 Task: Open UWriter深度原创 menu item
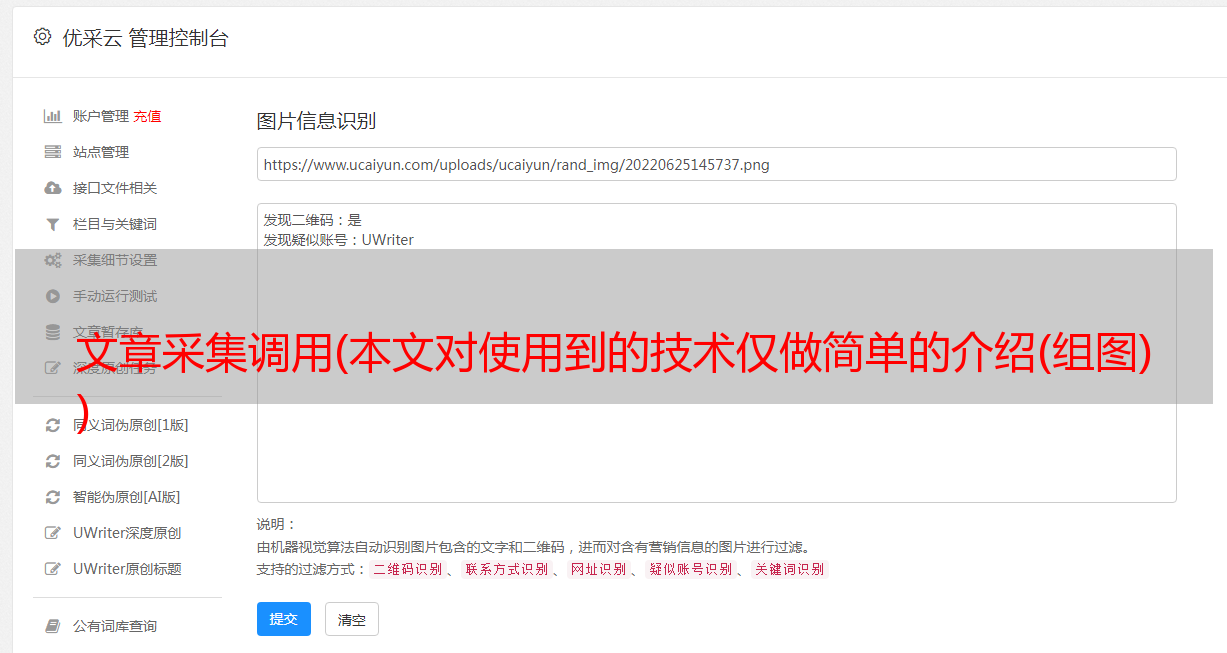coord(127,533)
